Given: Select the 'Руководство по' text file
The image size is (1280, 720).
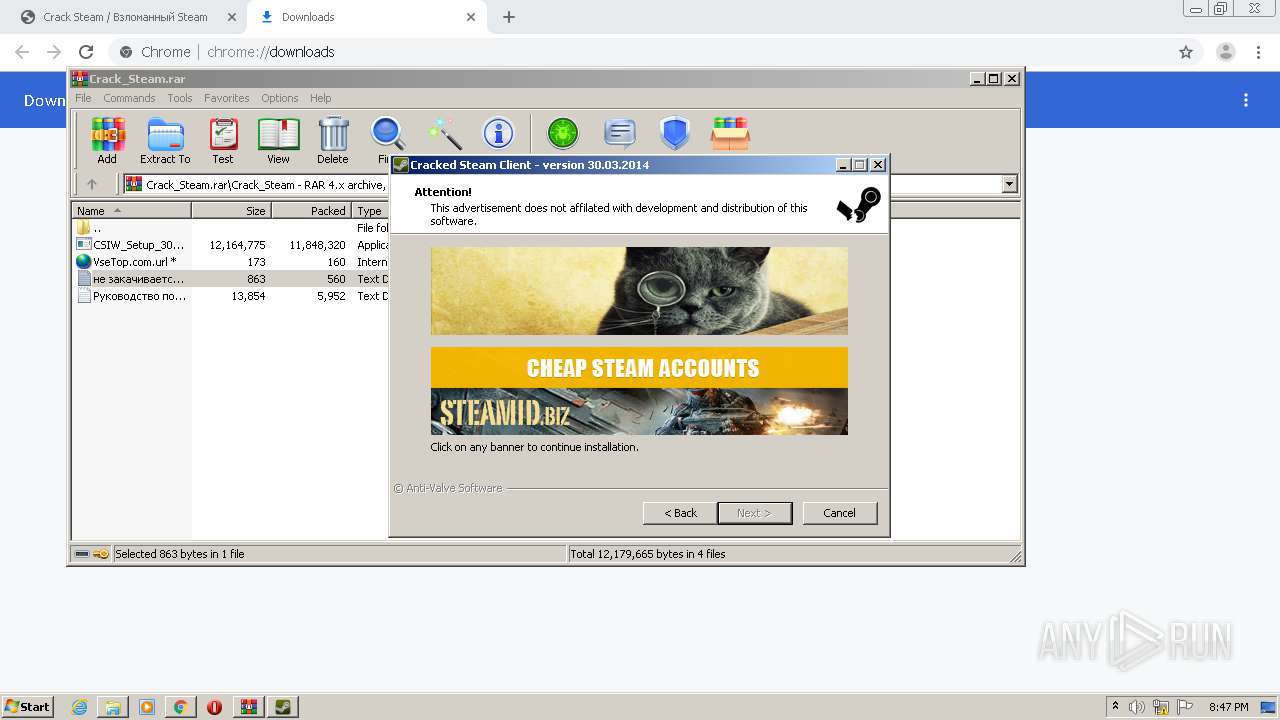Looking at the screenshot, I should click(x=131, y=296).
